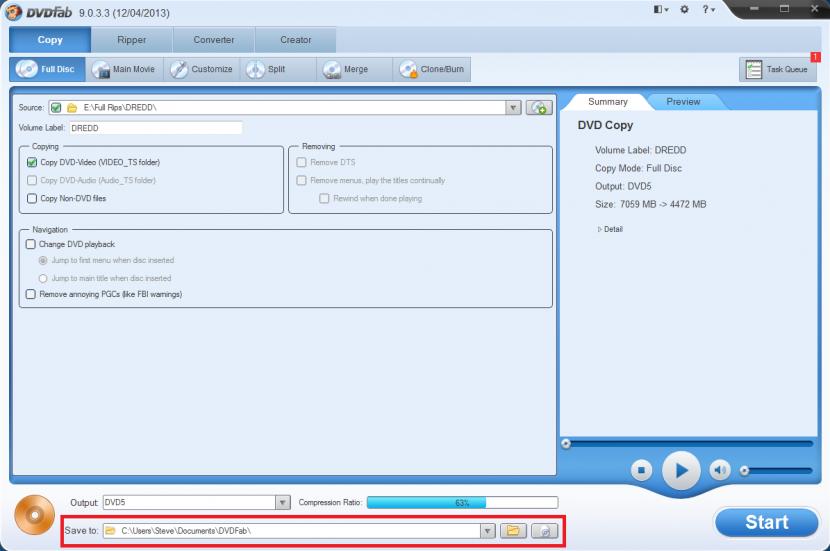Expand the Save to path dropdown
Screen dimensions: 830x551
[488, 530]
